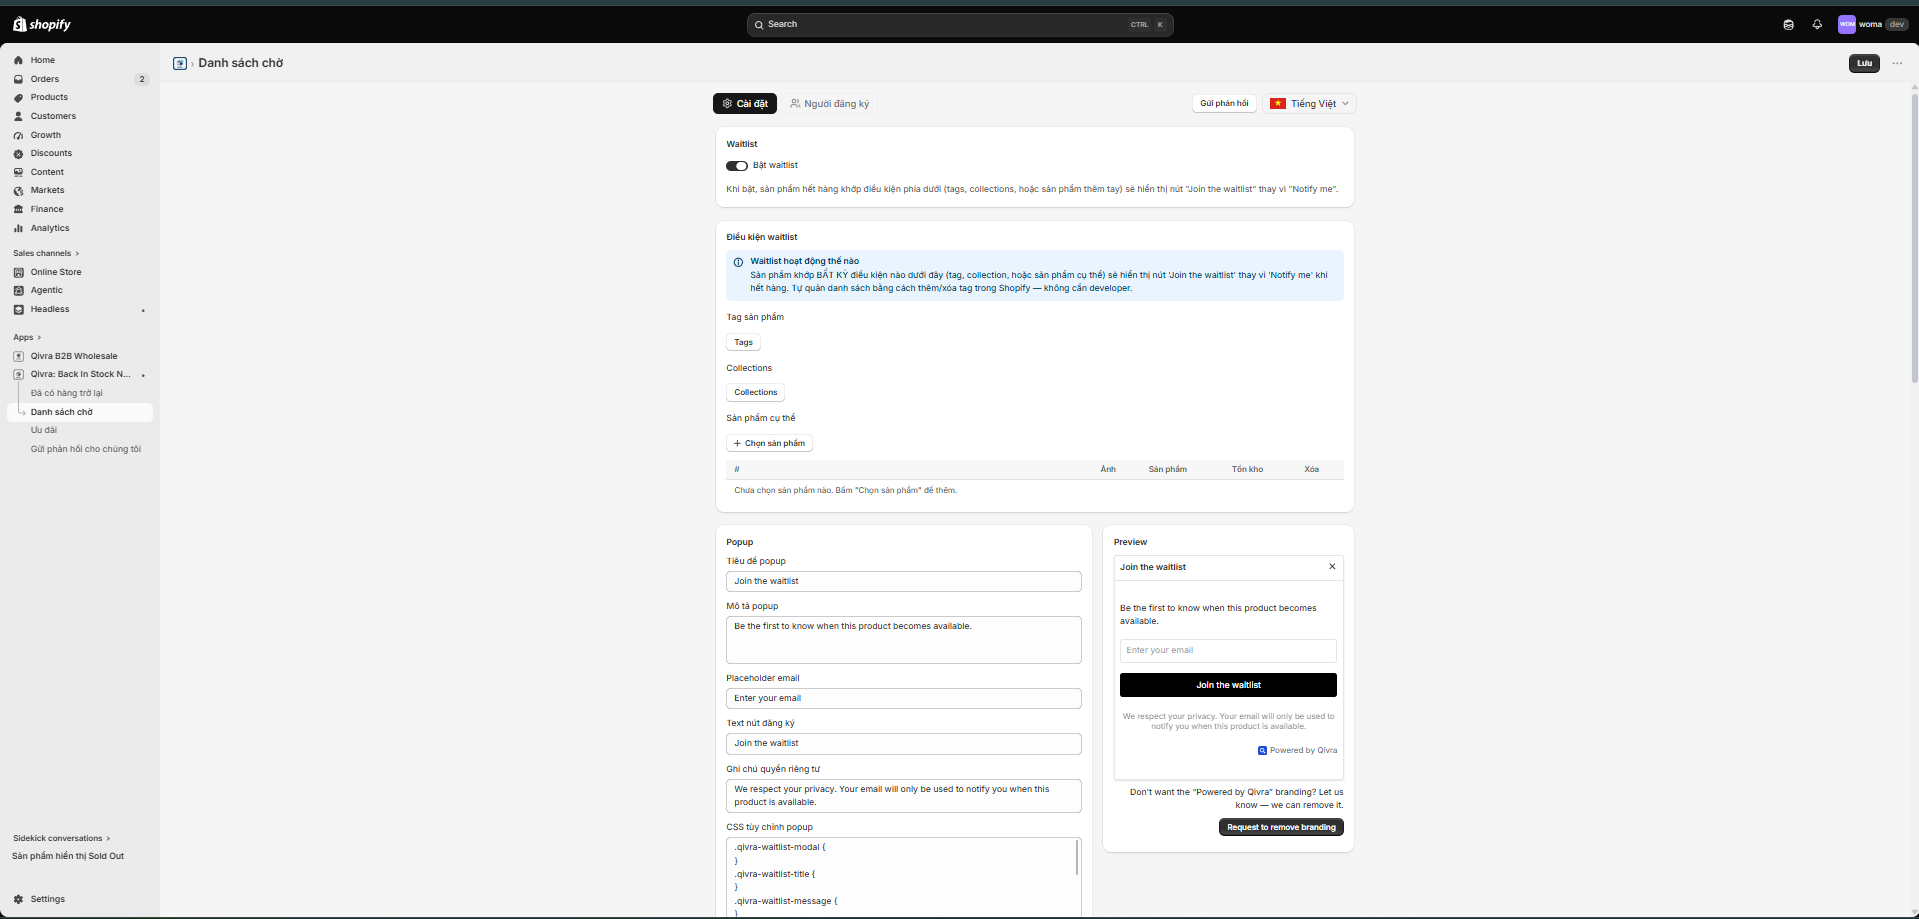This screenshot has height=919, width=1919.
Task: Click the Powered by Qivra link
Action: (1297, 750)
